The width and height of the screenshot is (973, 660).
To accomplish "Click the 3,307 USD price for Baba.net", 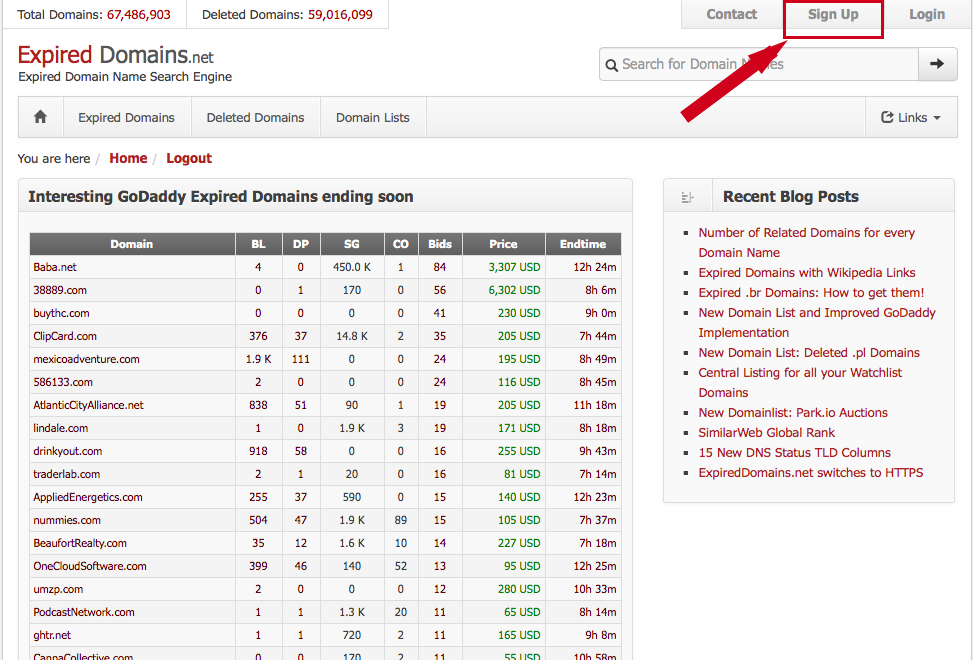I will (514, 267).
